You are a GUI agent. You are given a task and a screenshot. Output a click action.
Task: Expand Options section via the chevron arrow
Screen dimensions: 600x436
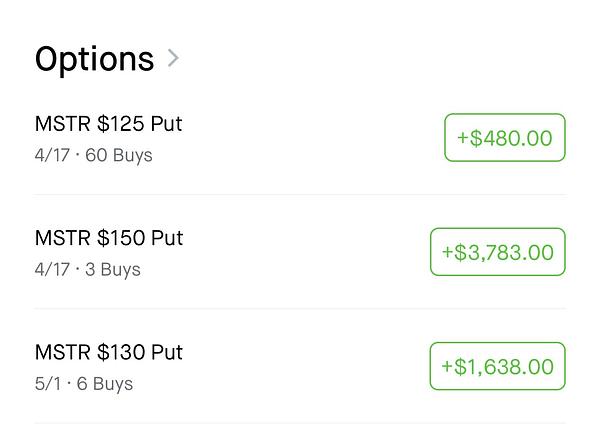[x=174, y=59]
